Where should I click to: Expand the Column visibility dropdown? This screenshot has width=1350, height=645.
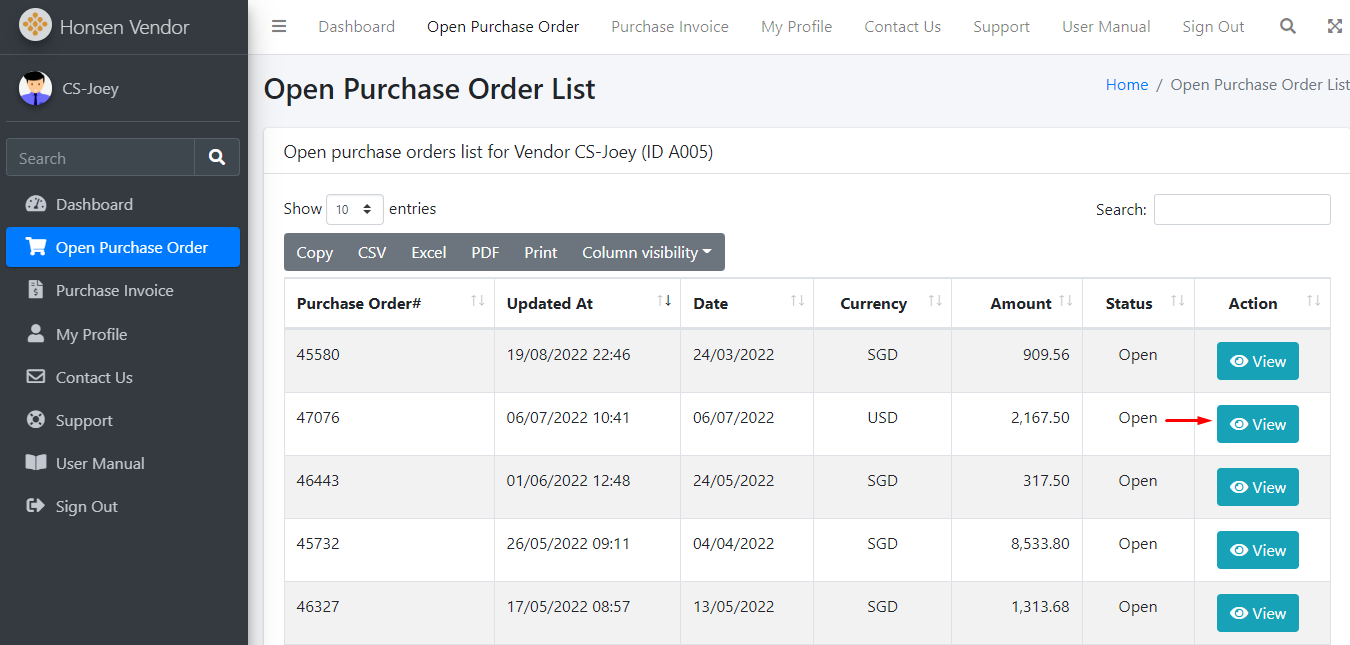646,253
